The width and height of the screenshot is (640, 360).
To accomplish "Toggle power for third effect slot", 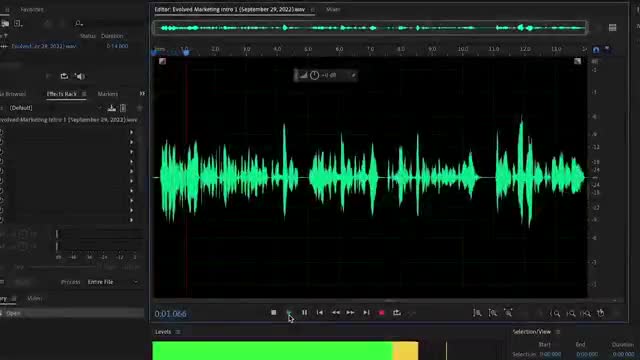I will click(1, 152).
